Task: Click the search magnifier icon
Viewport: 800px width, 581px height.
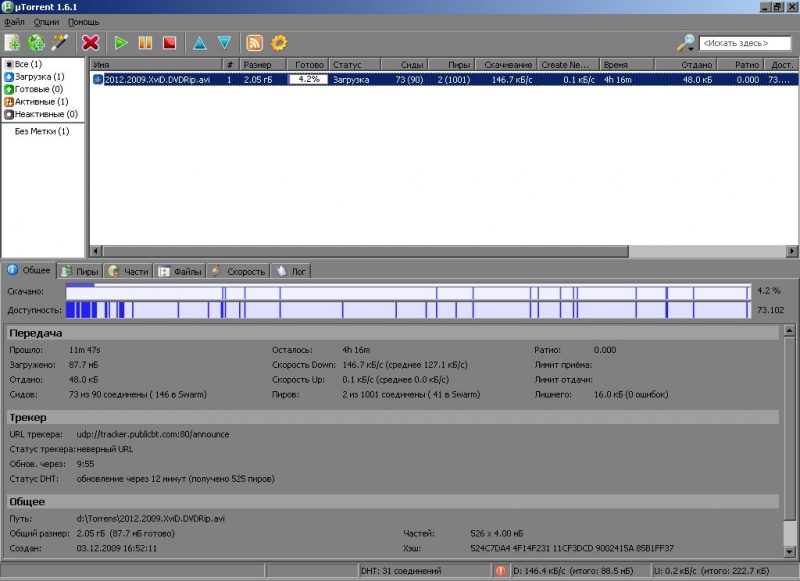Action: (x=686, y=43)
